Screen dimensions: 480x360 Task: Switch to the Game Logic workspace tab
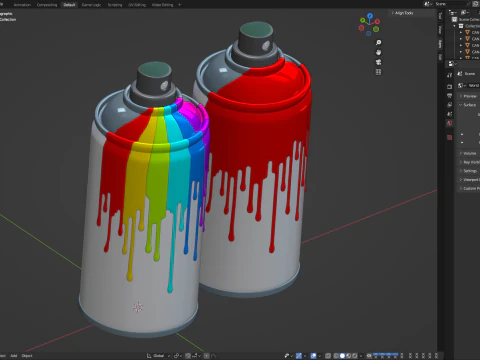(91, 5)
